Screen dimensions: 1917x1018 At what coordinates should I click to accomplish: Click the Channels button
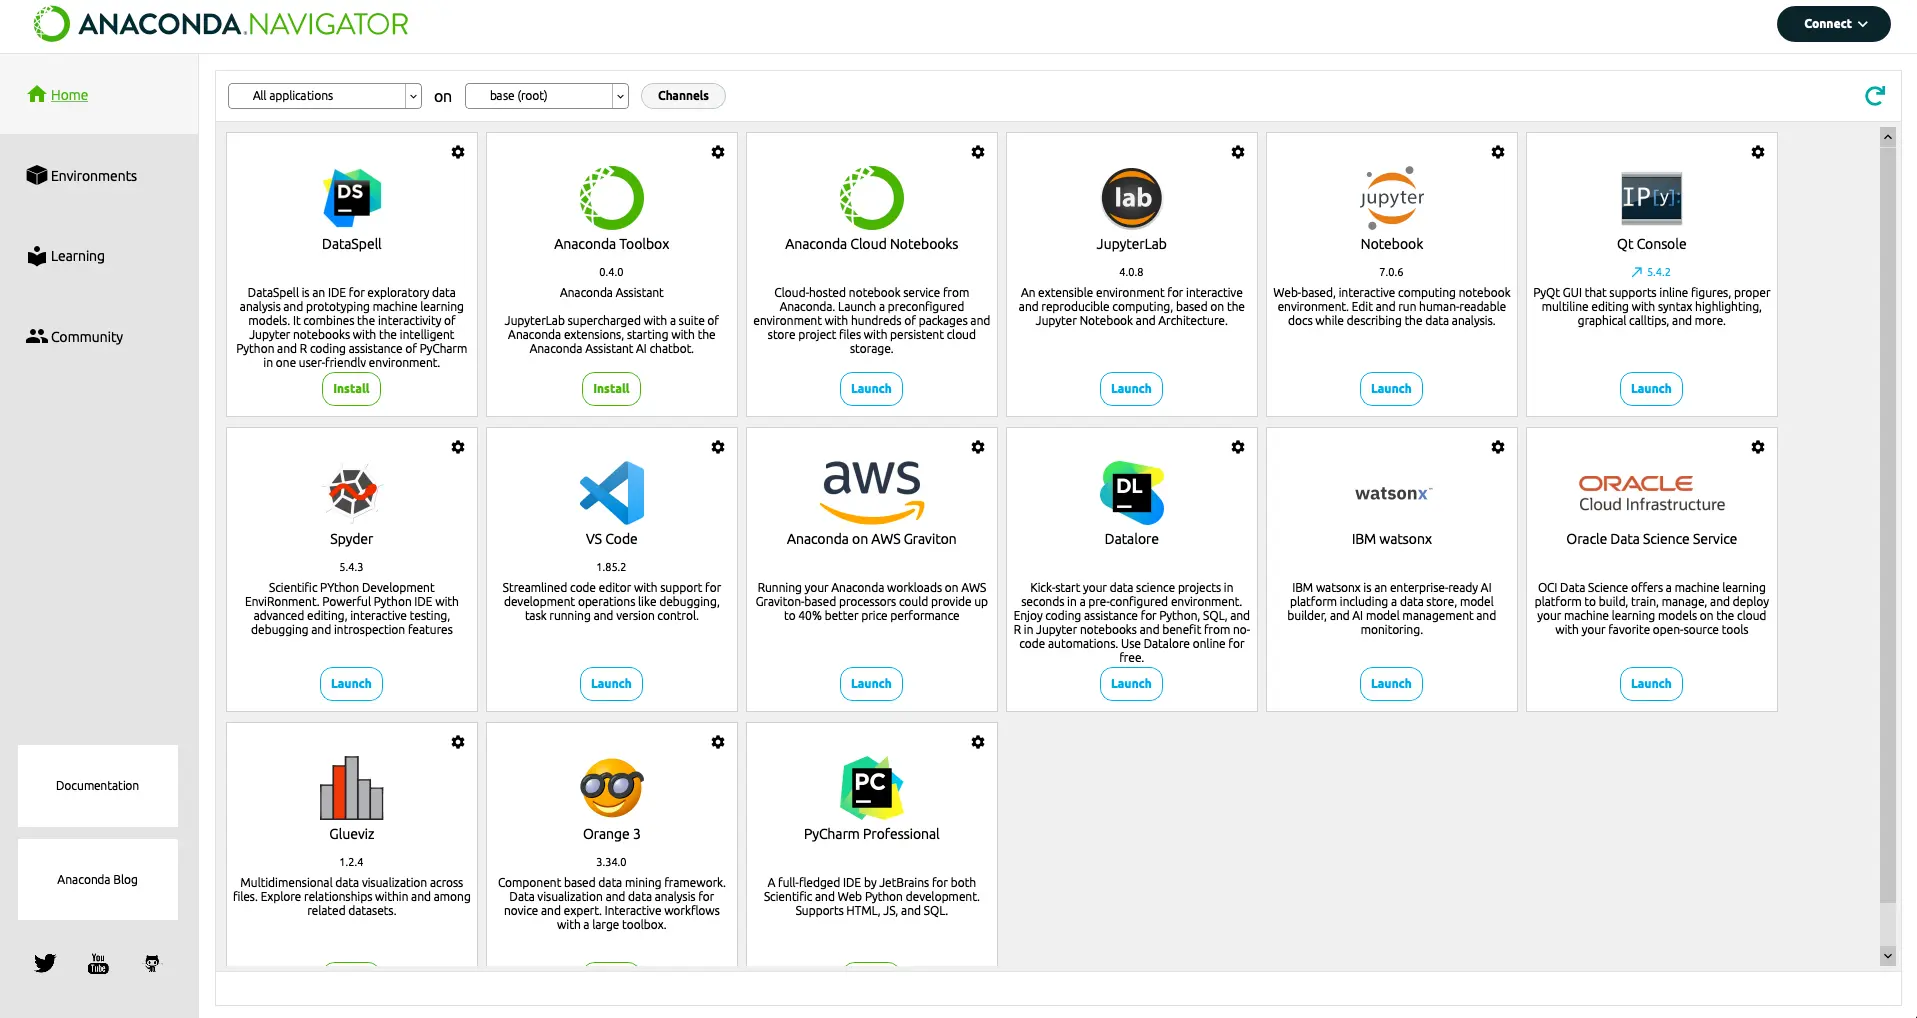[683, 96]
